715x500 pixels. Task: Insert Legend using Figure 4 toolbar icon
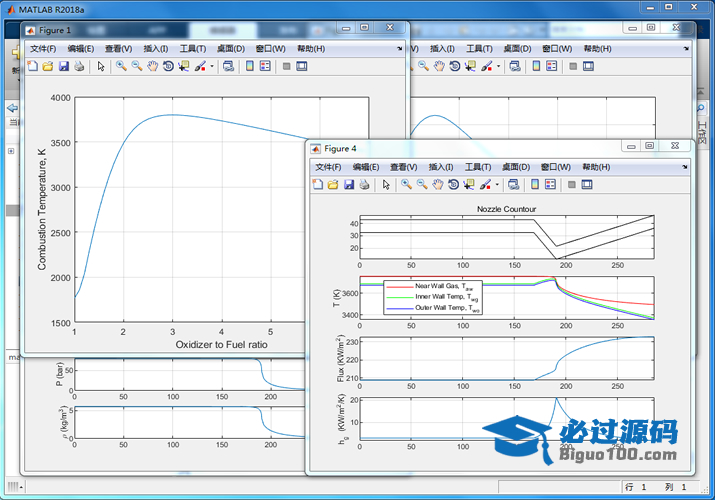click(x=550, y=185)
